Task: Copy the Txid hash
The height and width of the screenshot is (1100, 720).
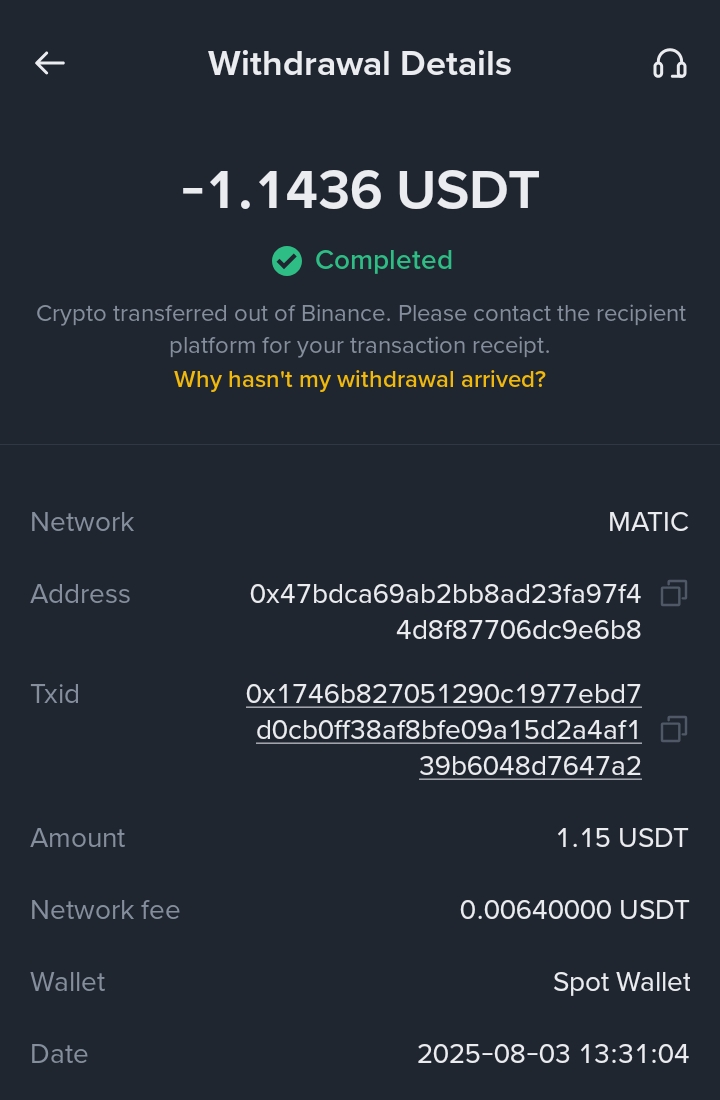Action: 674,730
